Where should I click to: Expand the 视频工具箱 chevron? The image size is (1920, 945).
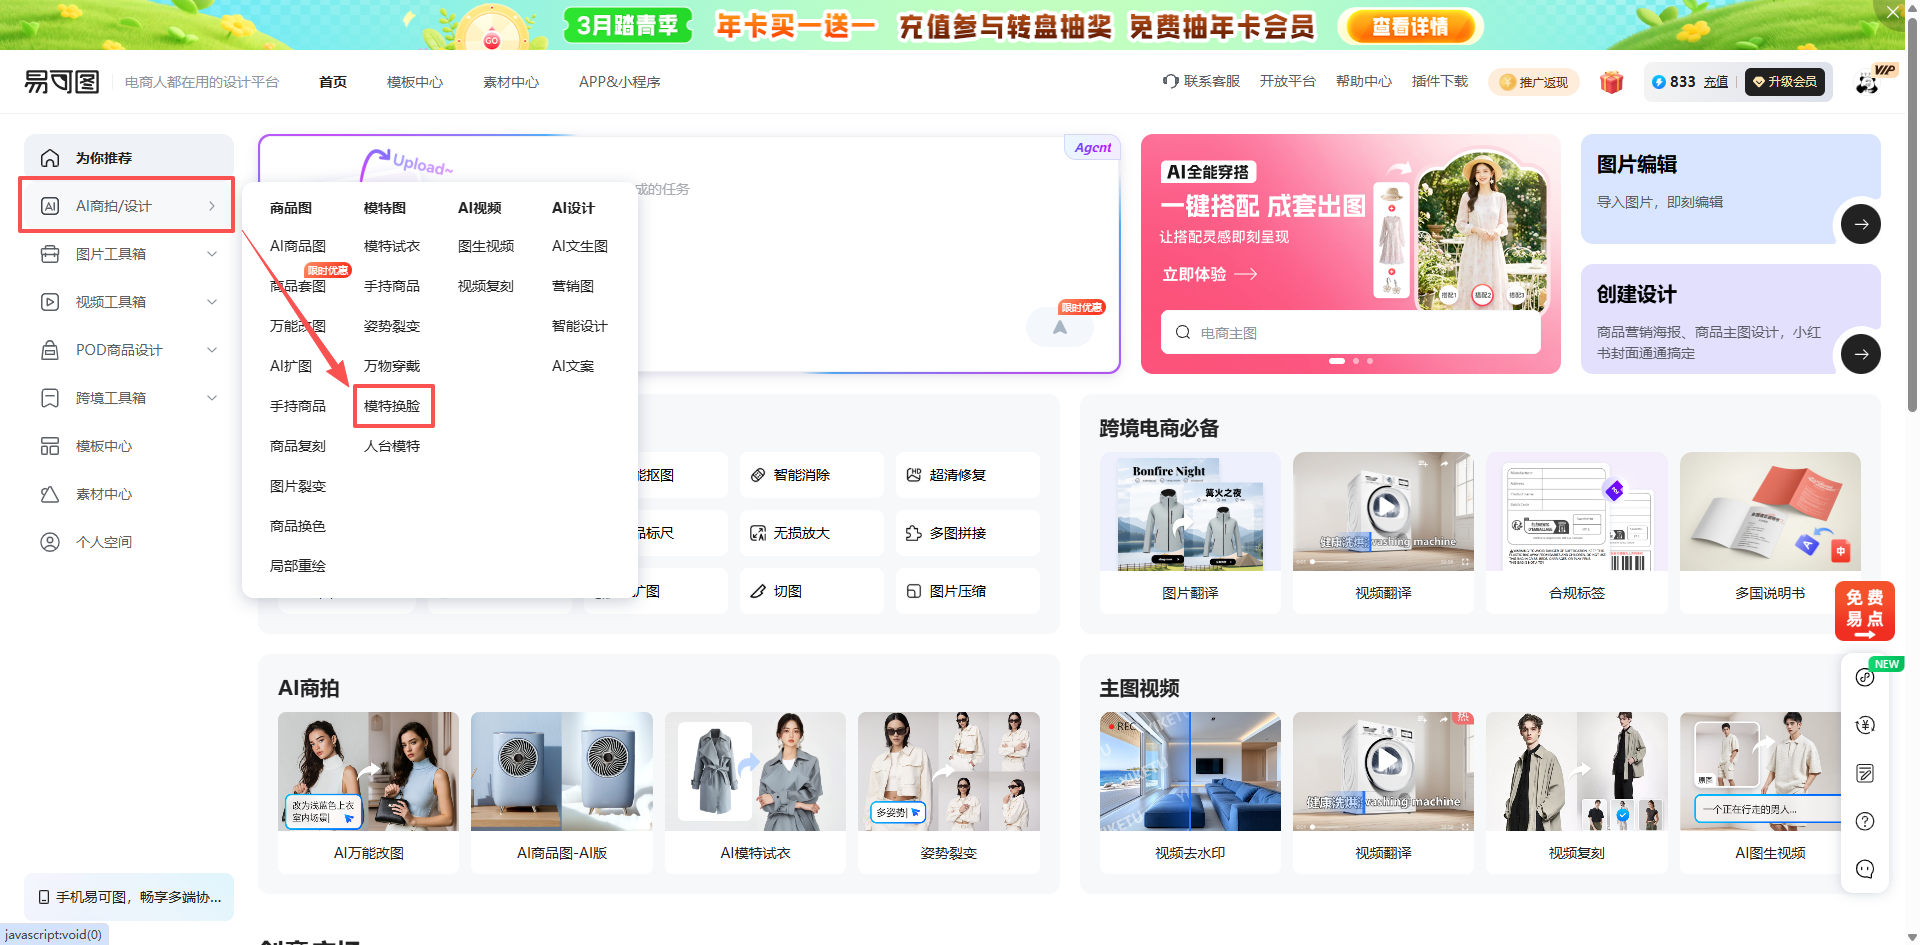pos(212,302)
